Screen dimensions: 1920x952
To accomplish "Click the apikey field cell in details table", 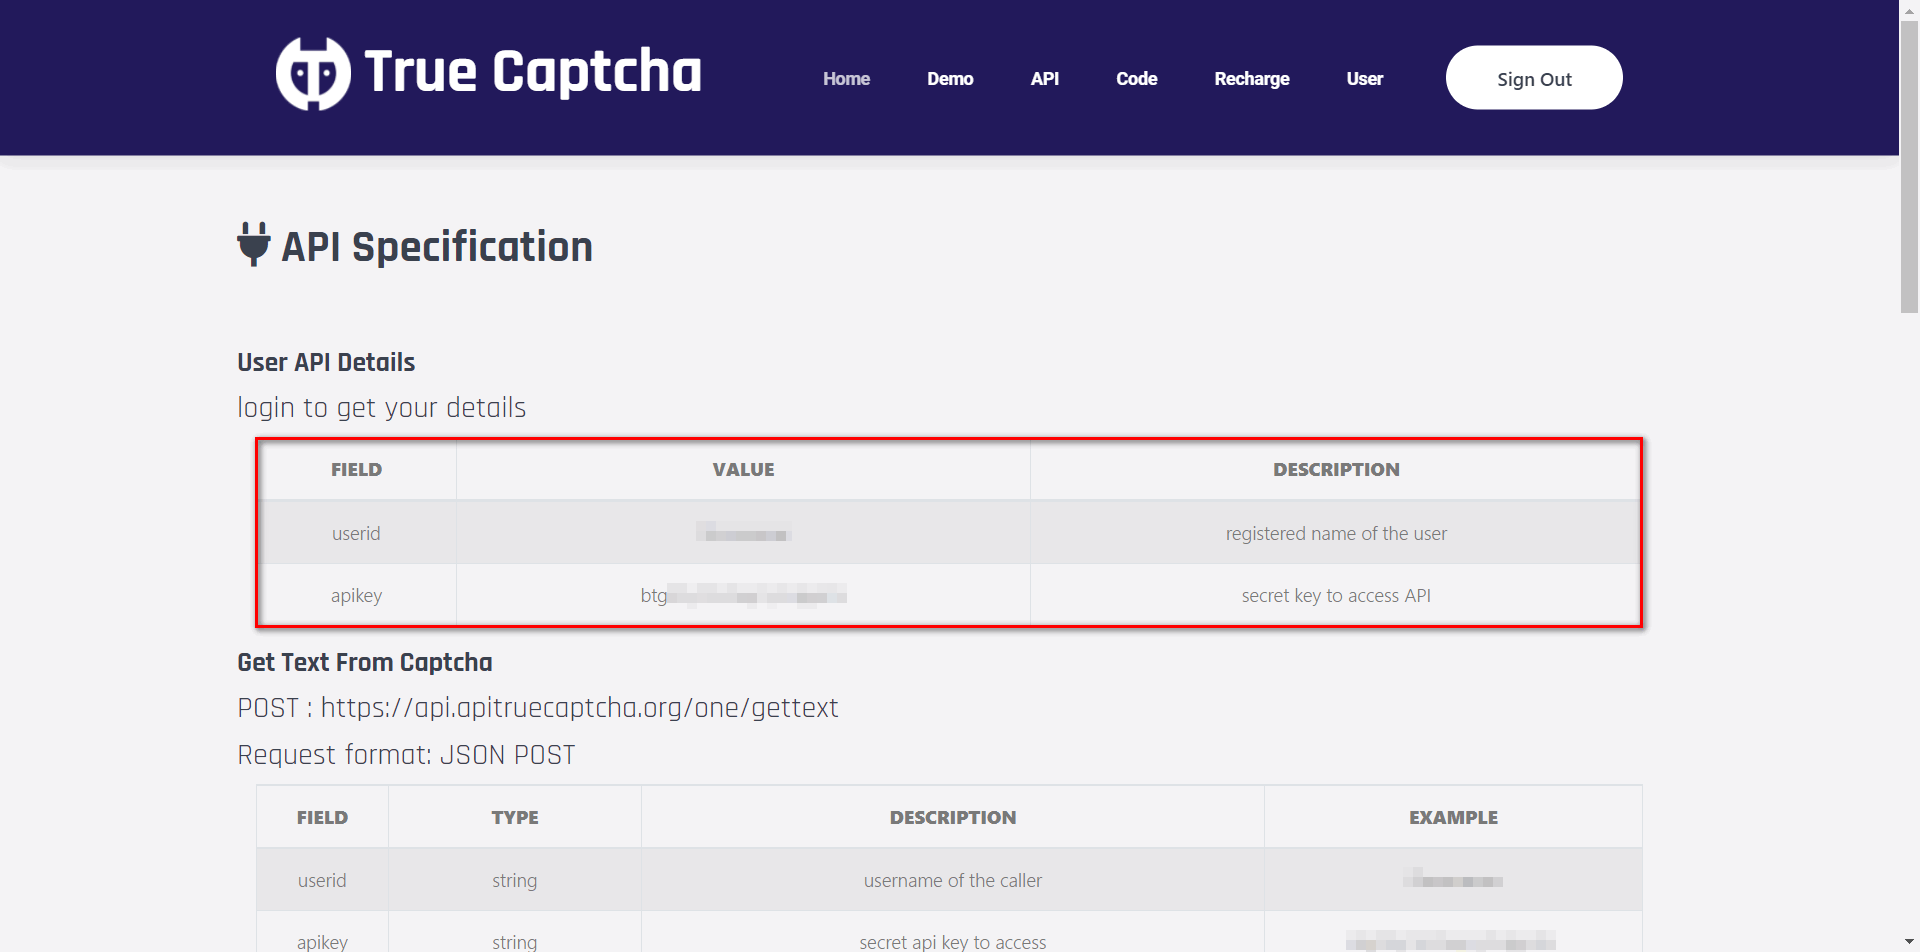I will [x=356, y=595].
